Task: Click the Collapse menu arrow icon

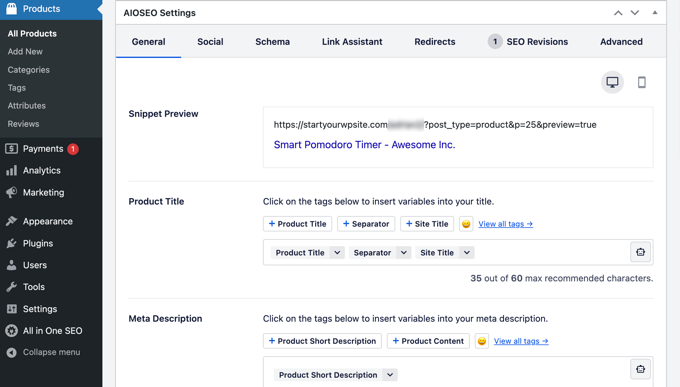Action: (x=12, y=352)
